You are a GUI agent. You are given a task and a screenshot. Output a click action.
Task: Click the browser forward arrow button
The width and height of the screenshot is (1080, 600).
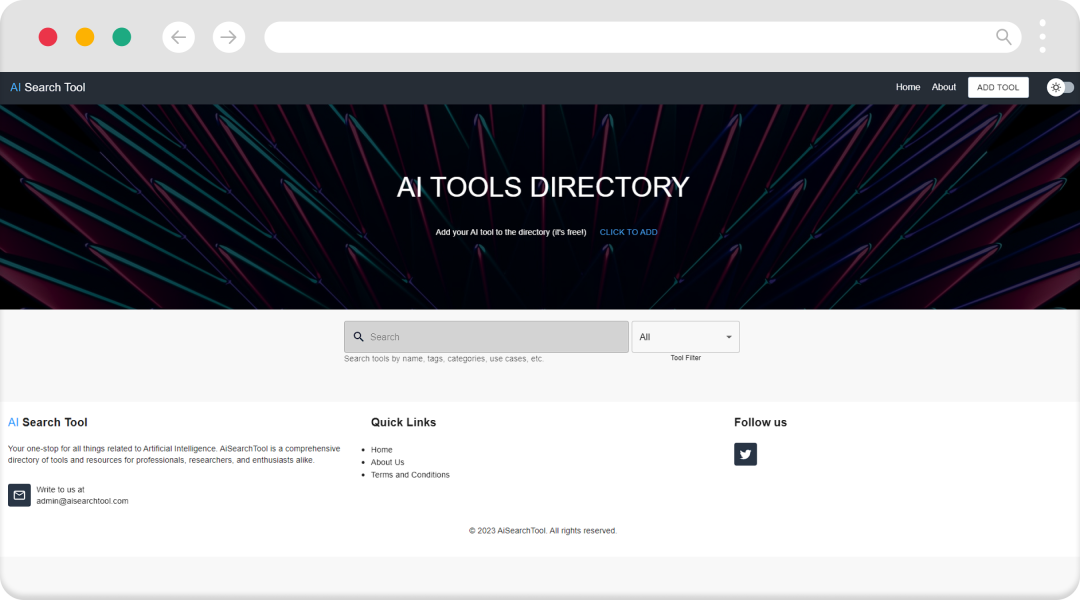point(229,37)
